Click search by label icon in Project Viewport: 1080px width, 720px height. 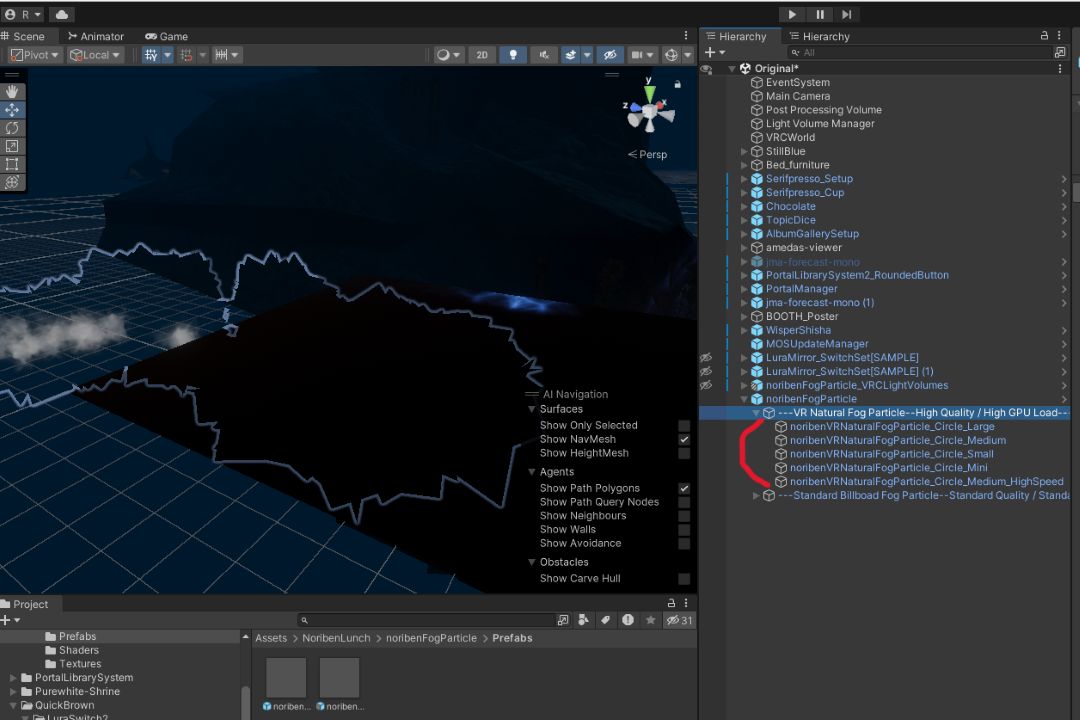click(x=605, y=620)
